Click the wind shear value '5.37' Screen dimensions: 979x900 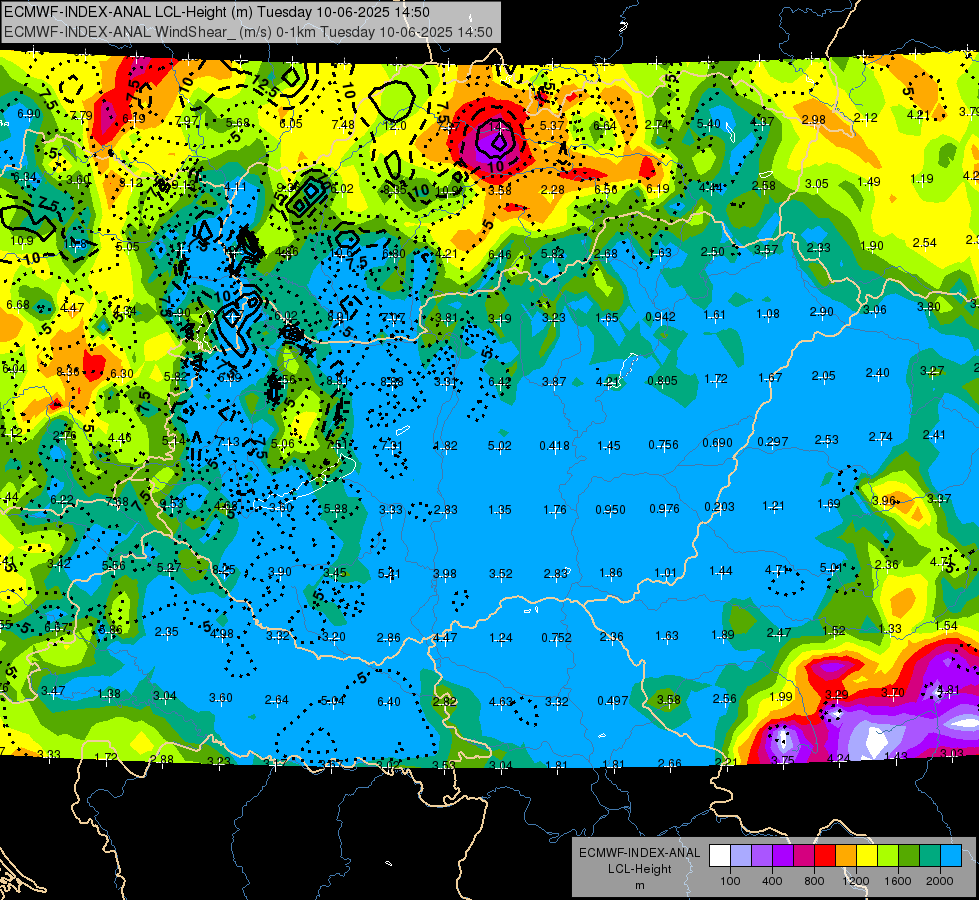(552, 126)
